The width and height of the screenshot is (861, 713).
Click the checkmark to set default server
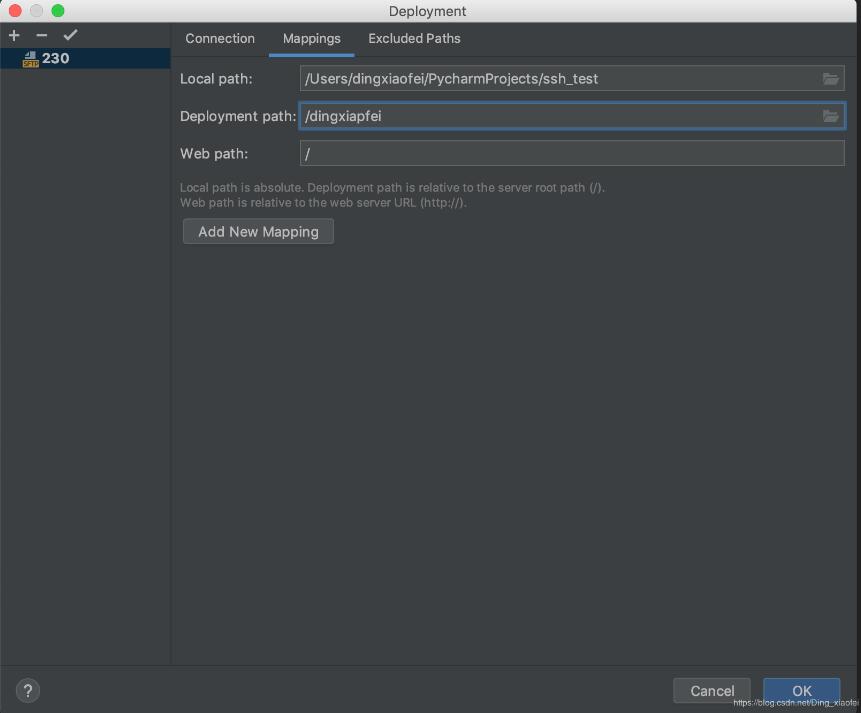click(x=70, y=35)
